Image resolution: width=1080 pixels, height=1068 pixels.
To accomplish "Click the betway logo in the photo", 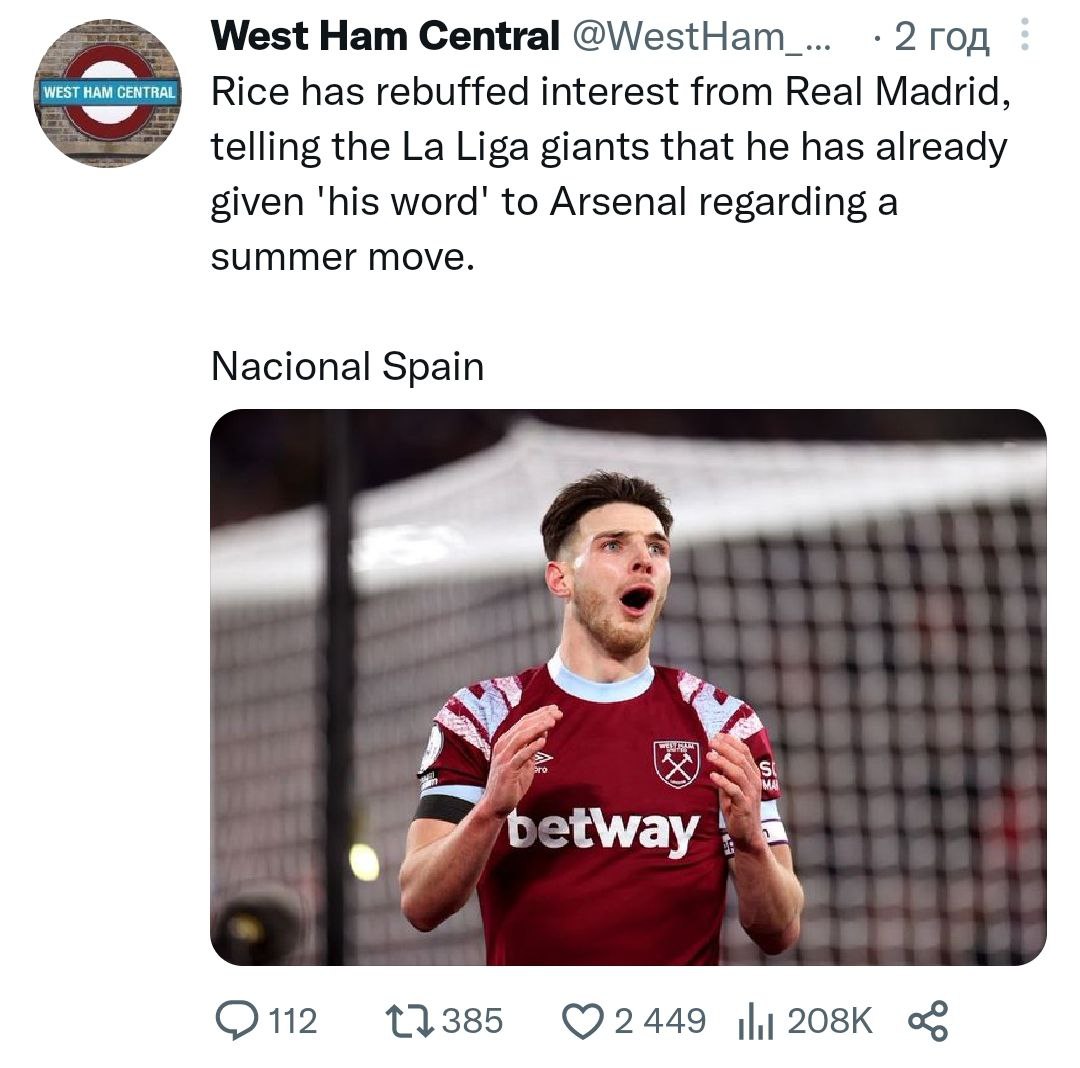I will click(603, 831).
